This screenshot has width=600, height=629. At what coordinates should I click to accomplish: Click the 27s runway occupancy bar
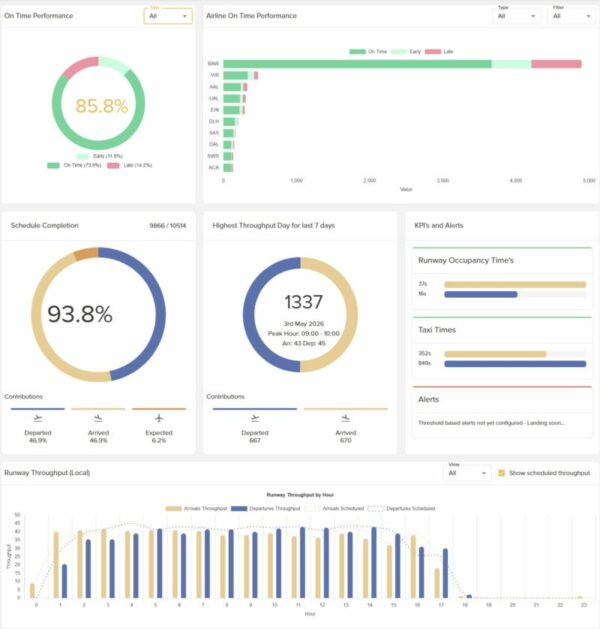pos(515,284)
